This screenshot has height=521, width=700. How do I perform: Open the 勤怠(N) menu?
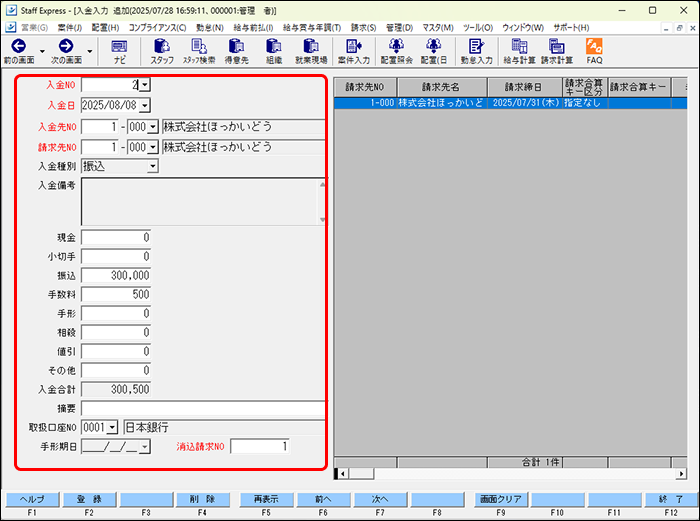[210, 28]
